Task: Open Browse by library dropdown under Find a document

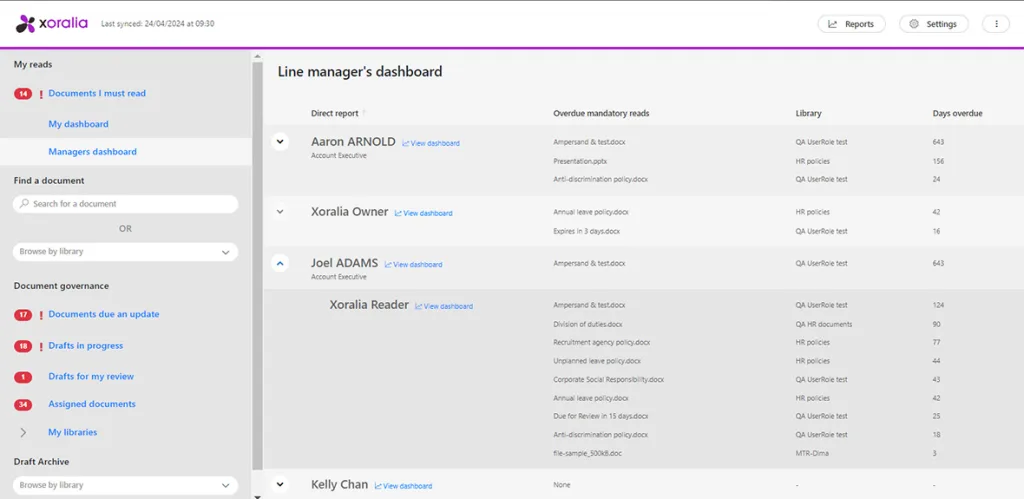Action: point(125,252)
